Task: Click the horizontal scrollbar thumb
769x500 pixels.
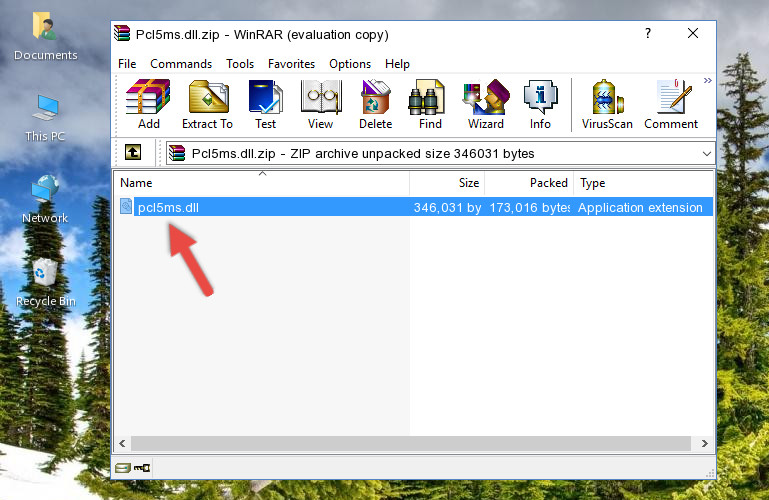Action: click(x=411, y=444)
